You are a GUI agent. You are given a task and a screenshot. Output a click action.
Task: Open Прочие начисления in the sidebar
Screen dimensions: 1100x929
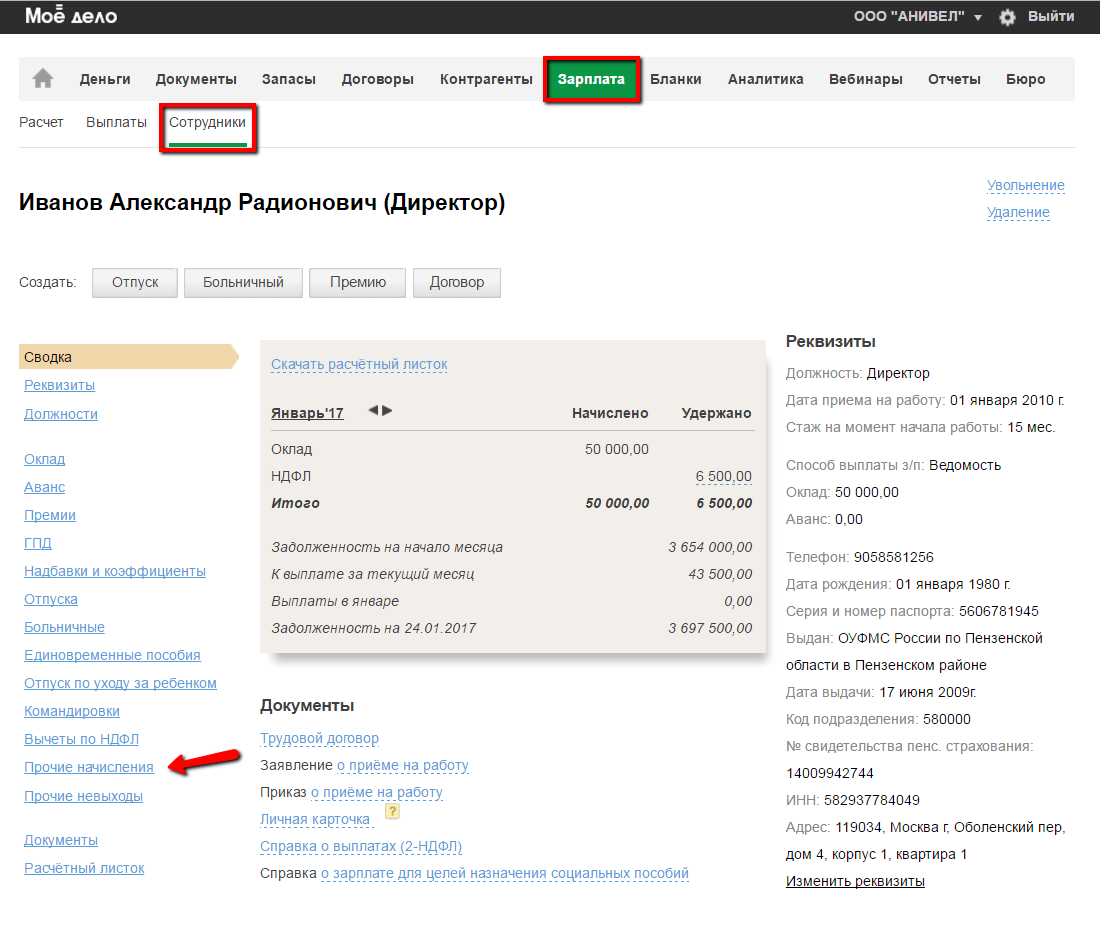click(89, 767)
